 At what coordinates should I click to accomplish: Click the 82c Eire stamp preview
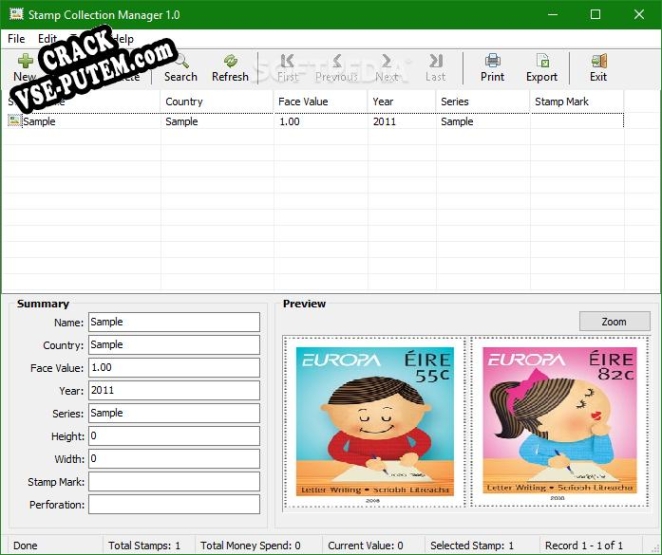point(560,420)
